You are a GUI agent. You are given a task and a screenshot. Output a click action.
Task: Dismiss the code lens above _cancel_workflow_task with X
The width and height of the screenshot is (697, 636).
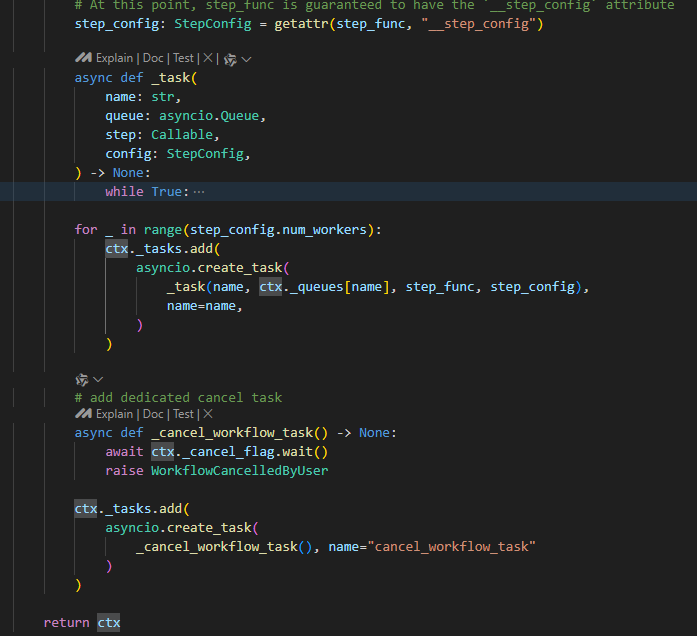pyautogui.click(x=208, y=414)
